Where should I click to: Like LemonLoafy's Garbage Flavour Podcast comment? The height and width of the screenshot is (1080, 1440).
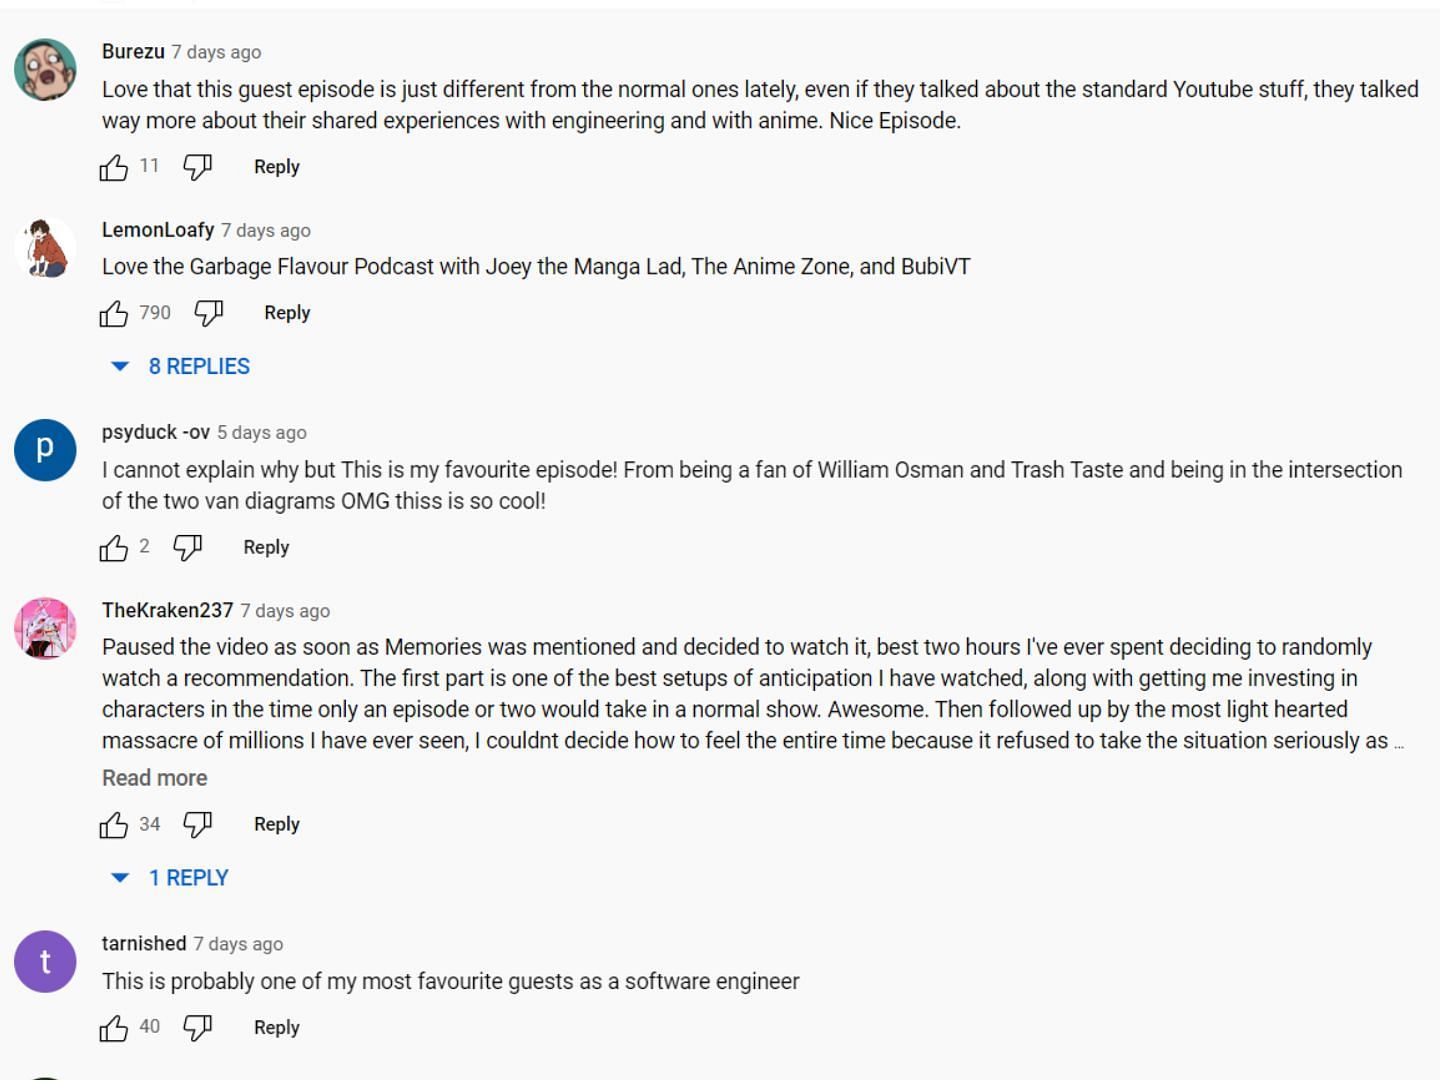pyautogui.click(x=114, y=314)
